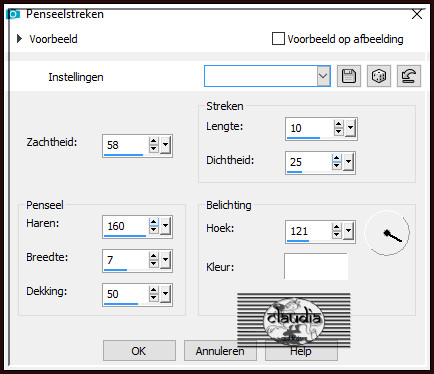Click the Penseelstreken dialog title icon
Screen dimensions: 434x374
point(14,14)
